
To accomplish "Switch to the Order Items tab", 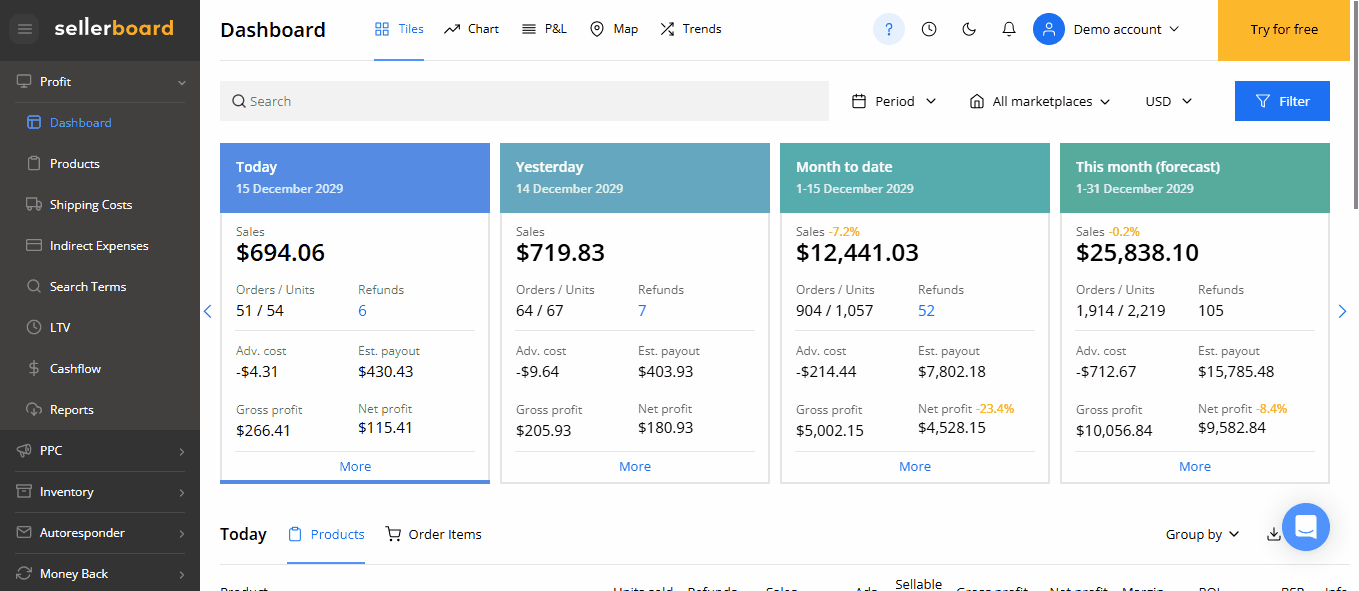I will [434, 534].
